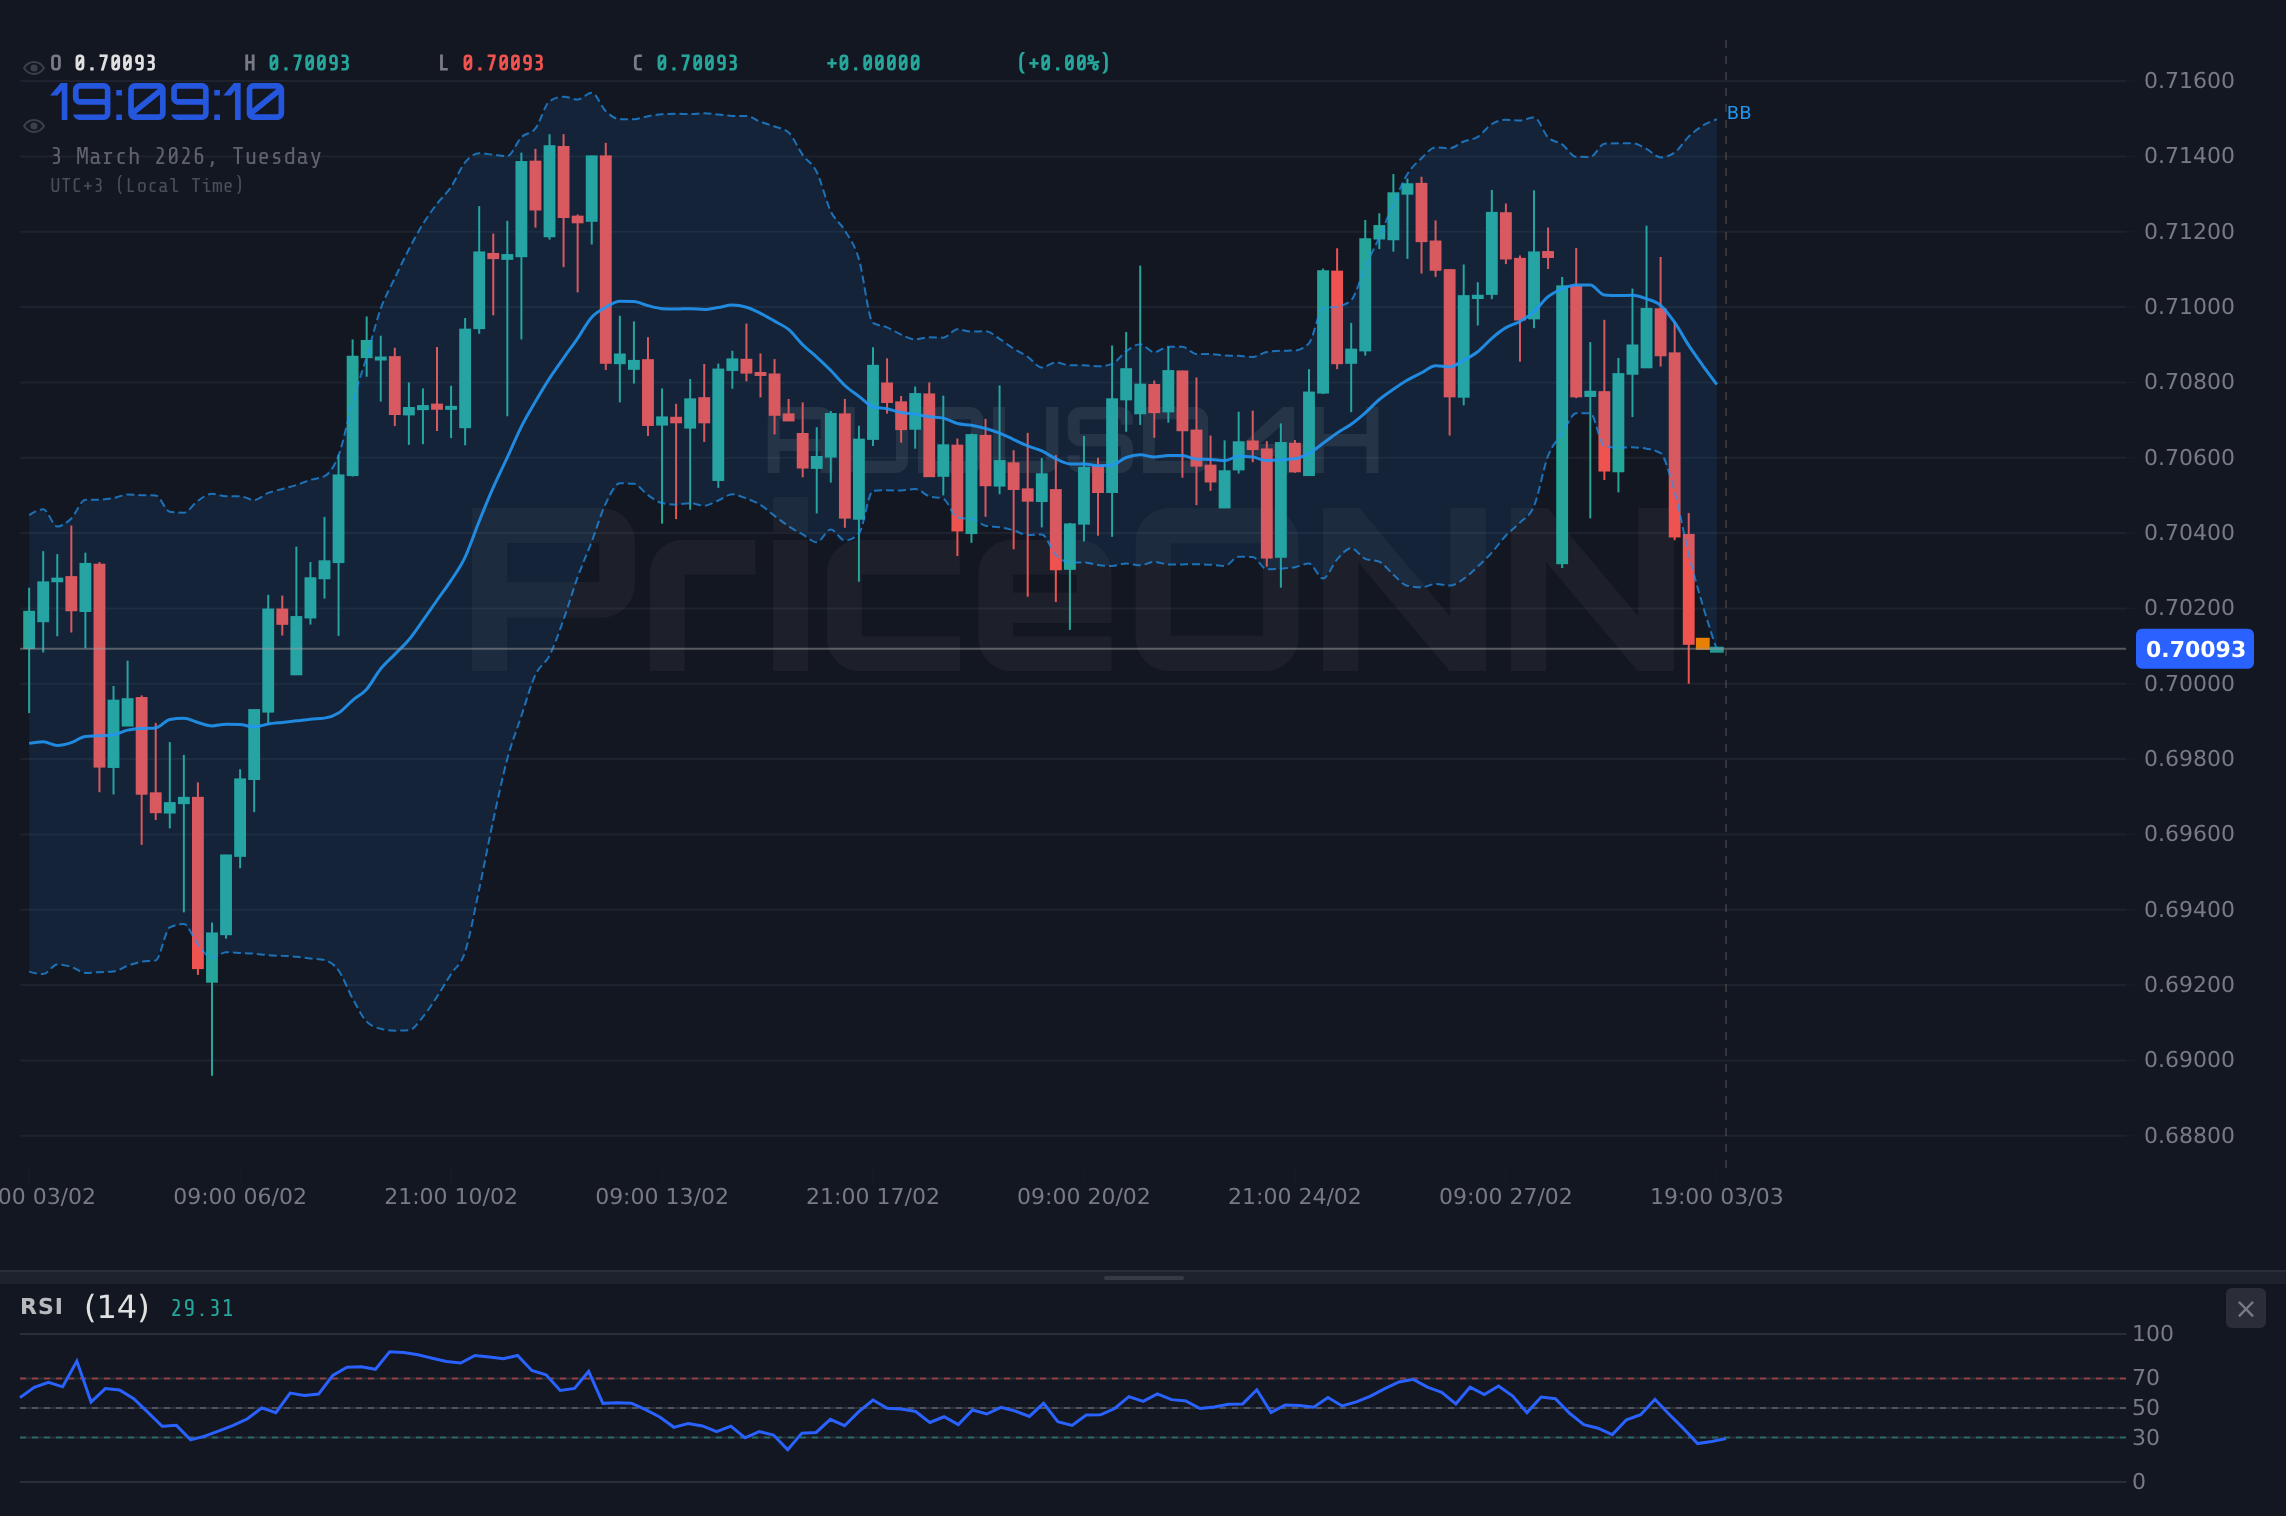Toggle the candle countdown timer visibility
The image size is (2286, 1516).
click(x=33, y=125)
